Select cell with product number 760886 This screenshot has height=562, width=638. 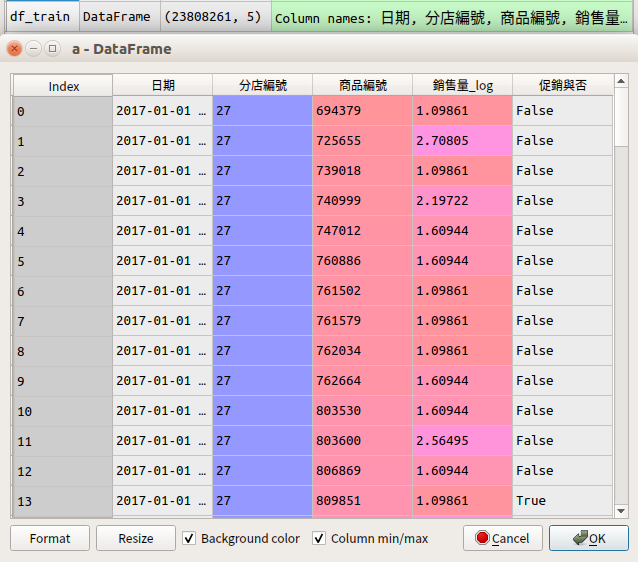click(363, 260)
